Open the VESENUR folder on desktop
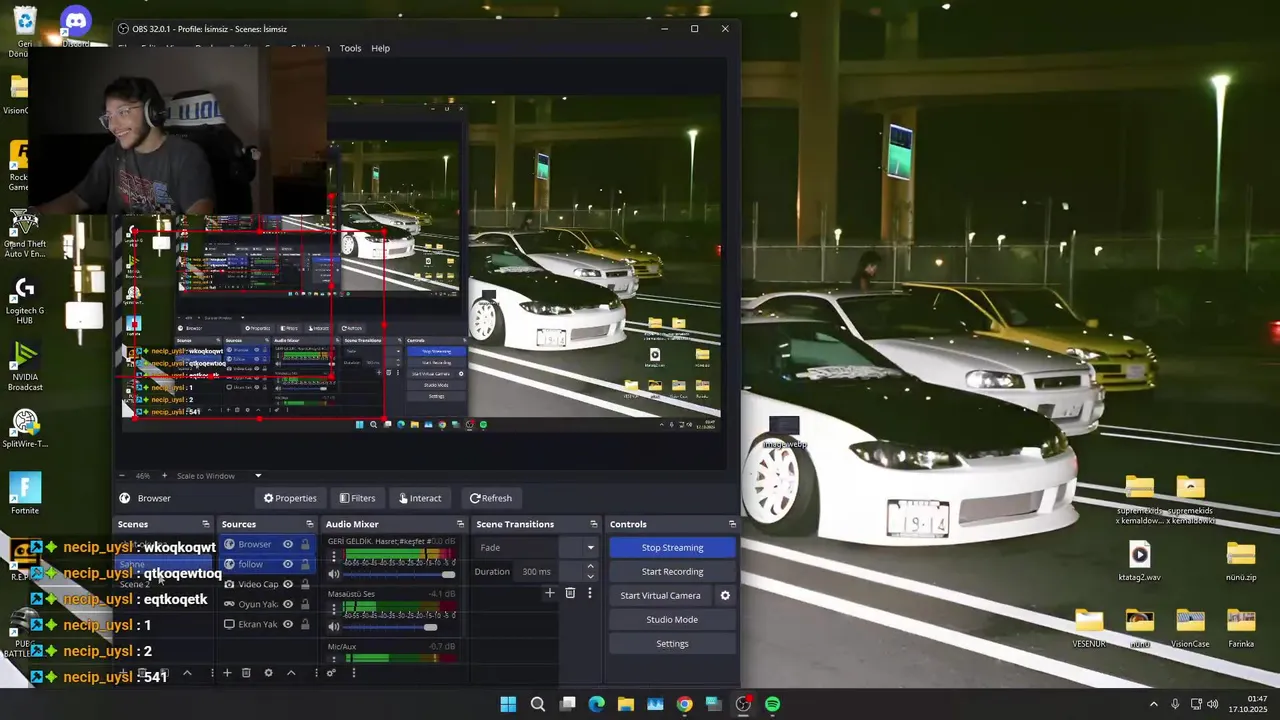Screen dimensions: 1280x720 (1089, 628)
